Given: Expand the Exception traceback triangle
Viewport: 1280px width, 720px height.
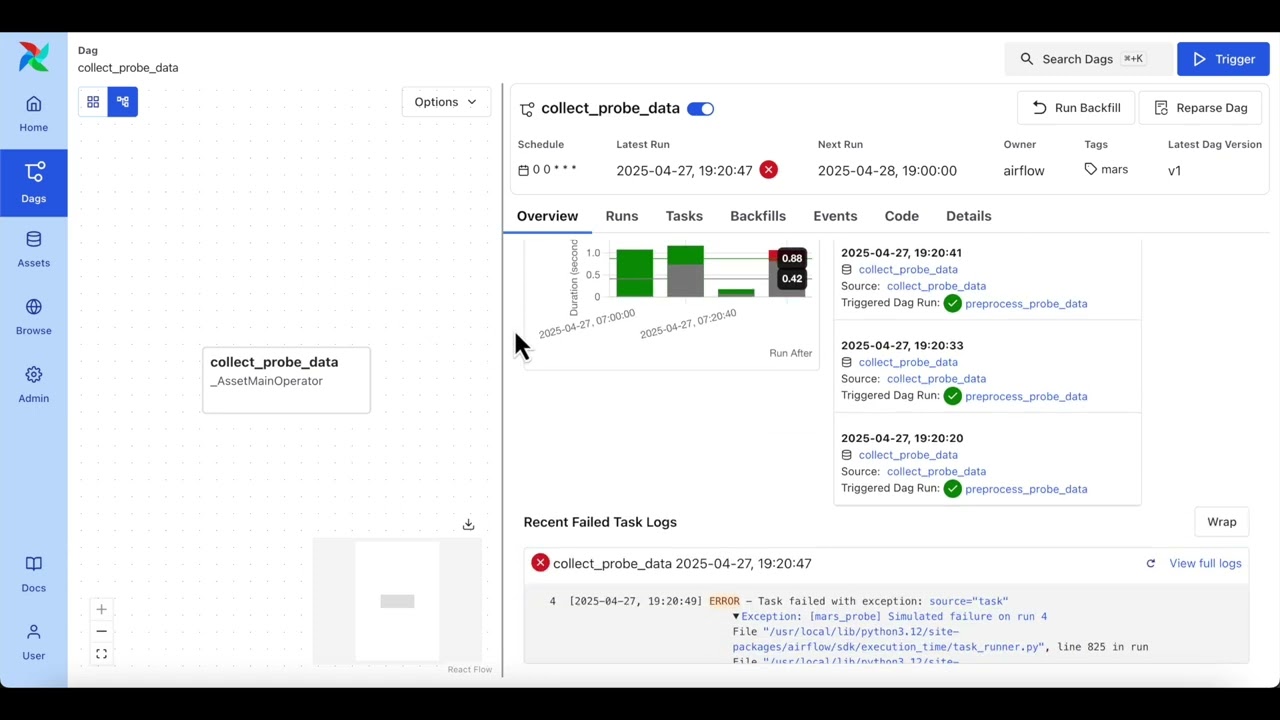Looking at the screenshot, I should tap(736, 617).
